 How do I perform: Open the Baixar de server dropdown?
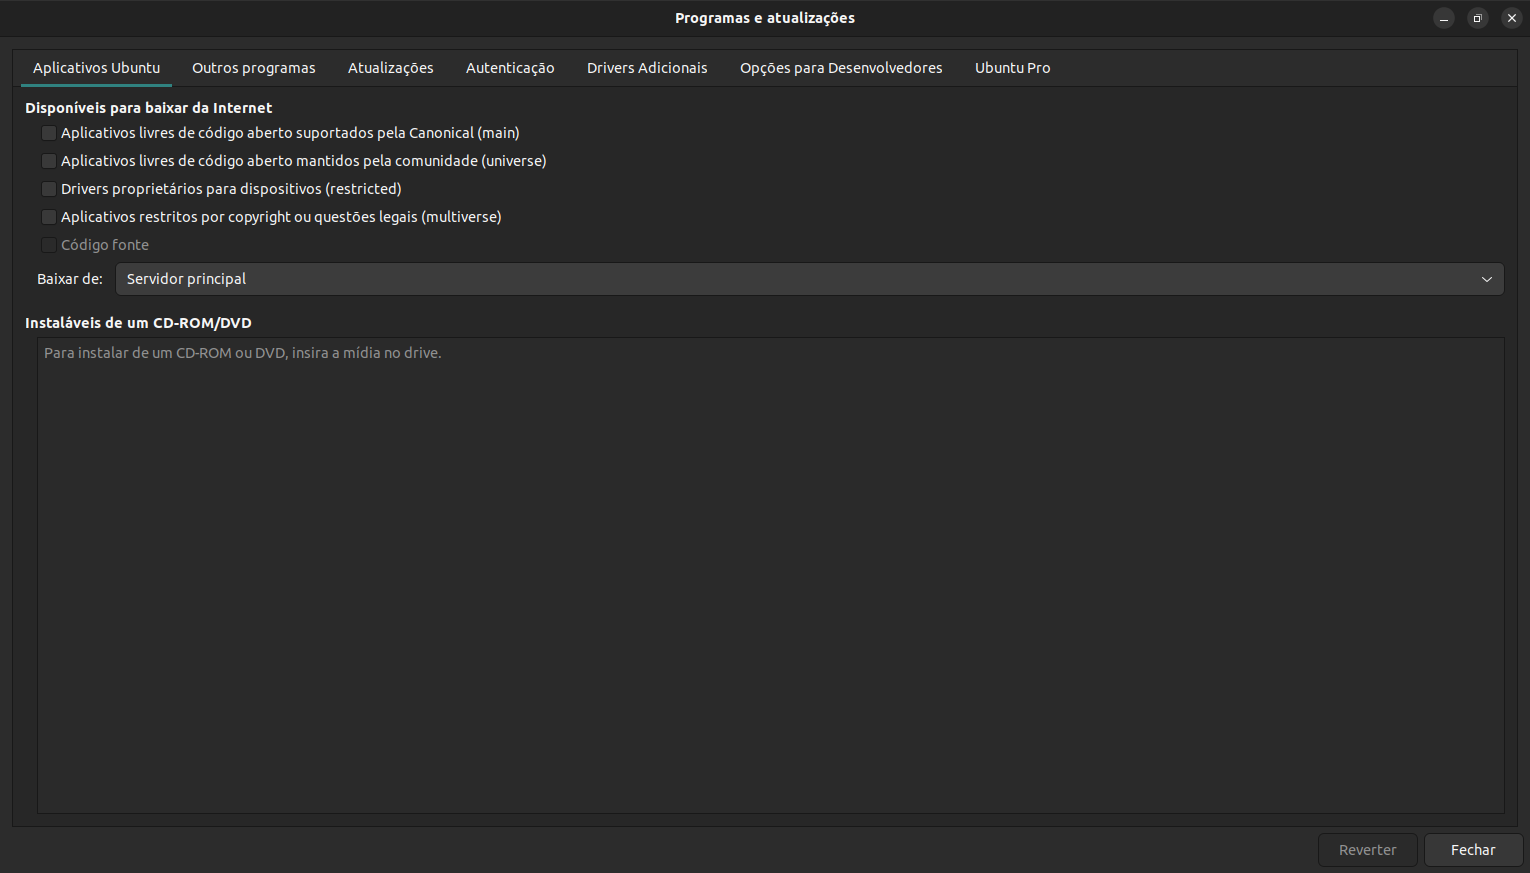point(809,279)
